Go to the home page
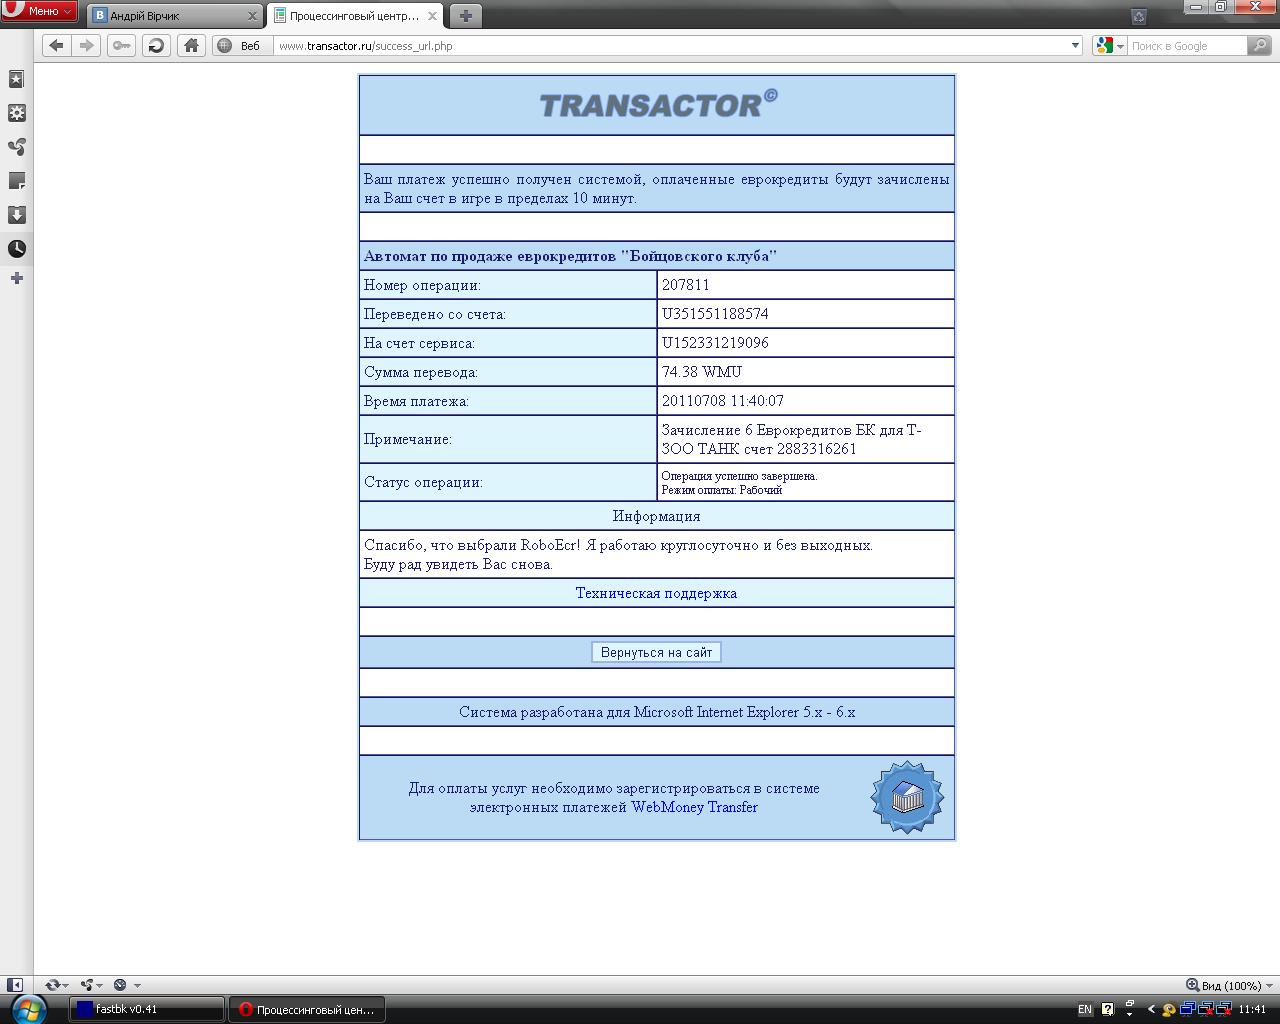The image size is (1280, 1024). click(191, 45)
